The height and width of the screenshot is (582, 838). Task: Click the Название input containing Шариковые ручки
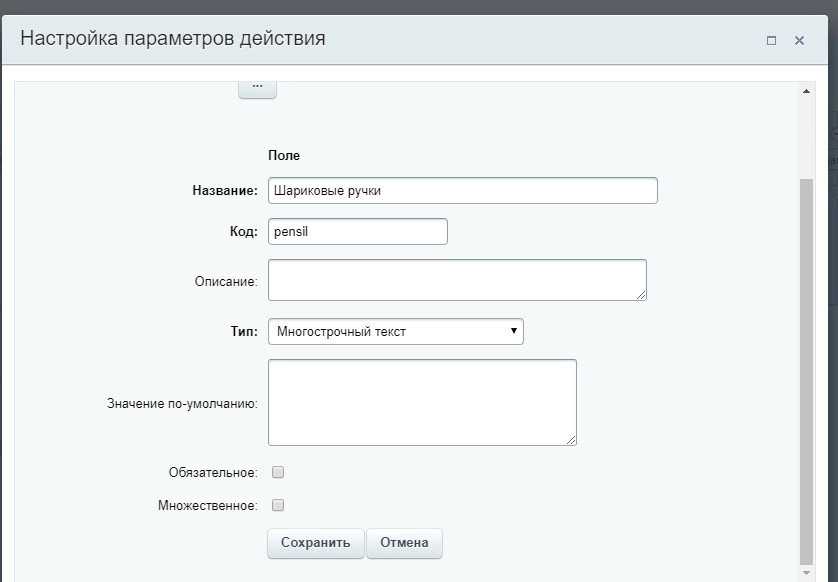[462, 190]
